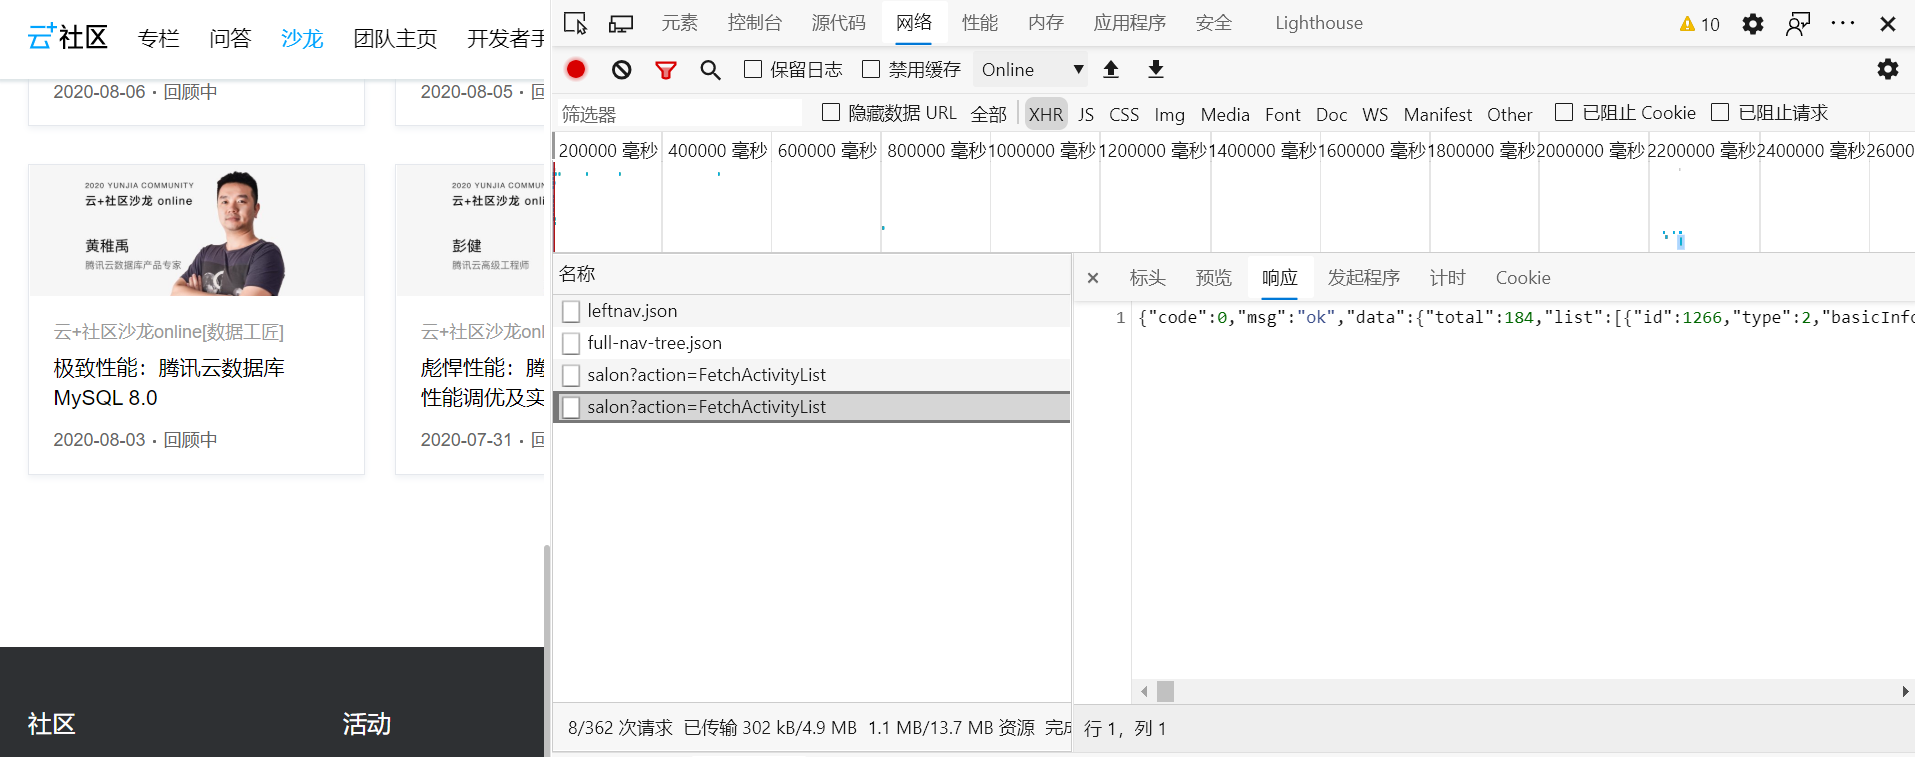The width and height of the screenshot is (1915, 757).
Task: Open the 标头 tab in request details
Action: [x=1147, y=278]
